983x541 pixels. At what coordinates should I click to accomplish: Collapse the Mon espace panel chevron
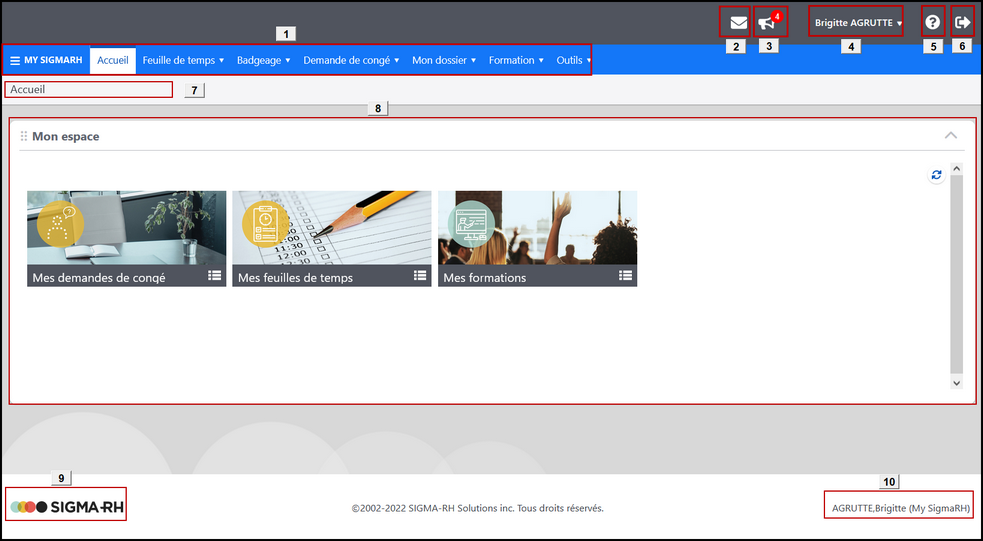pos(950,135)
